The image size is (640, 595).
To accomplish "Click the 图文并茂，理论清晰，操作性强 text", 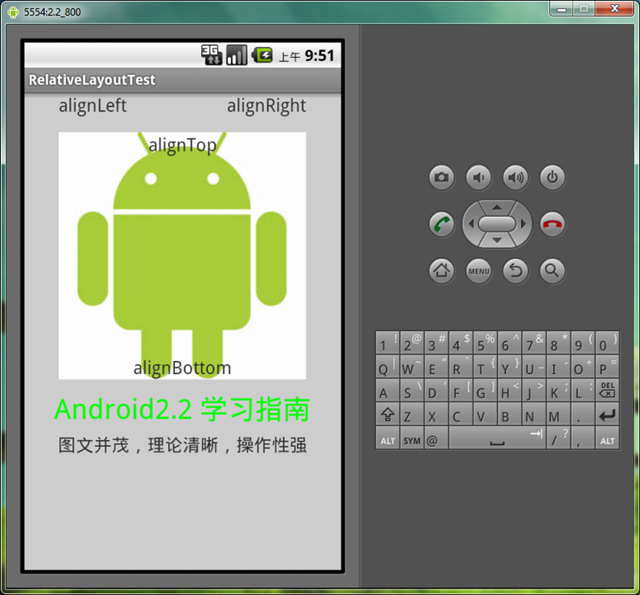I will [182, 445].
